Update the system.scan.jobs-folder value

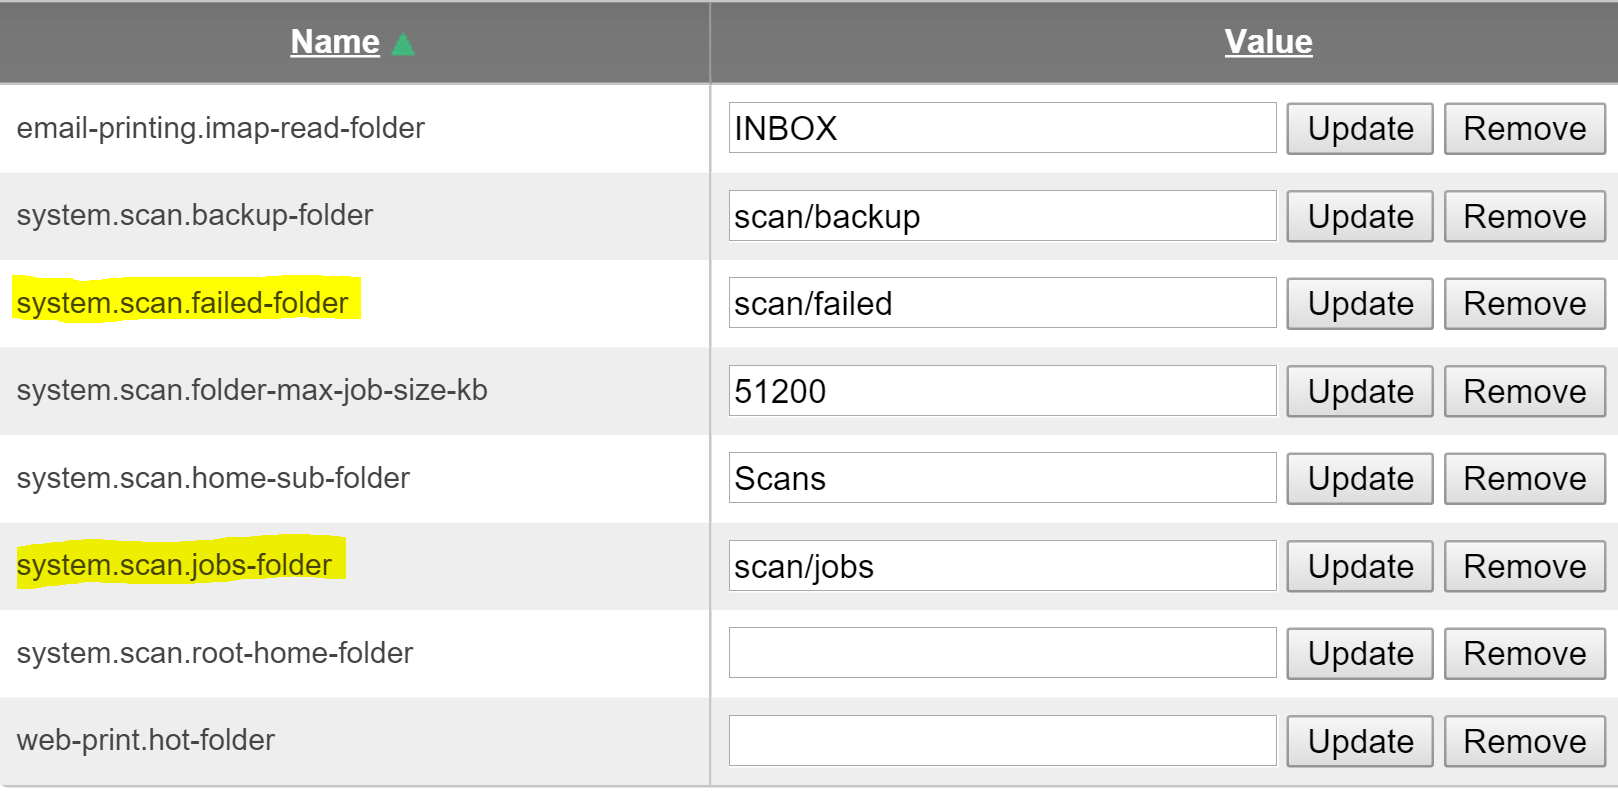(x=1359, y=566)
